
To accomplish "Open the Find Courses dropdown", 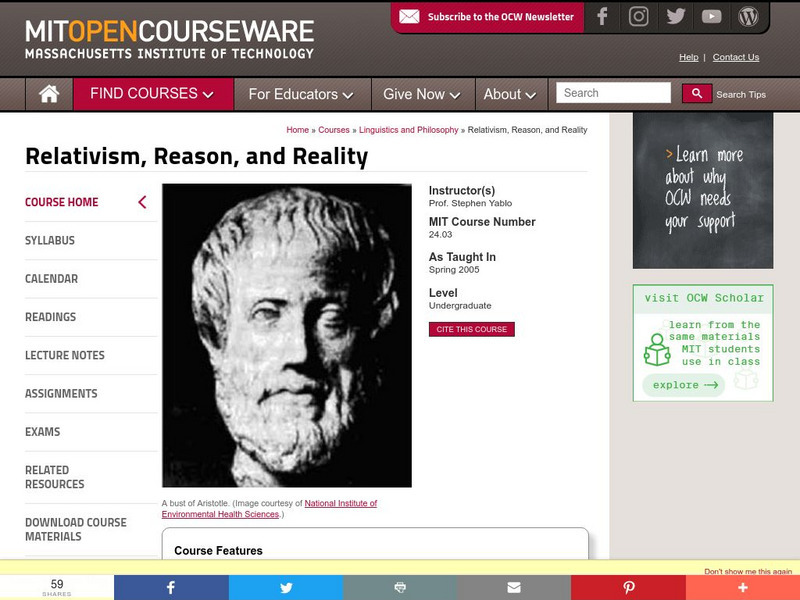I will [152, 93].
